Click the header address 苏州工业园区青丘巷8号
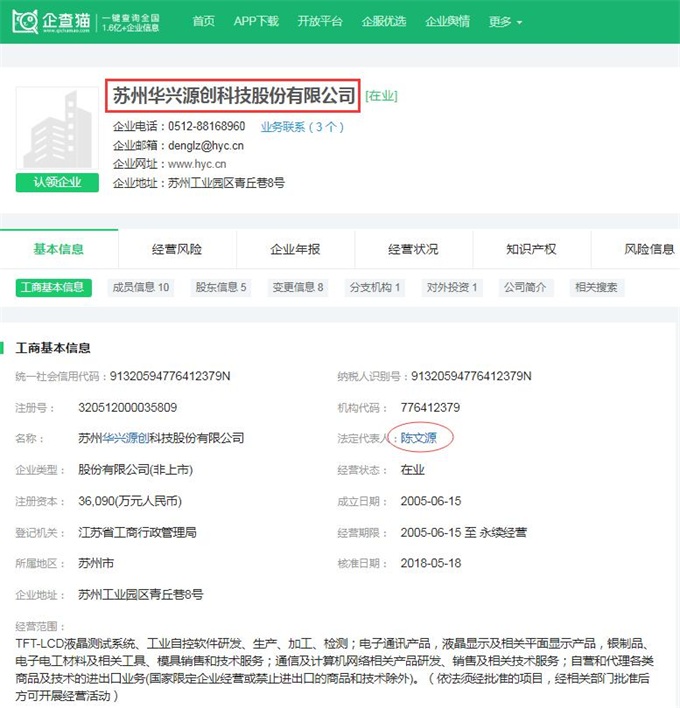The height and width of the screenshot is (708, 680). [x=226, y=183]
